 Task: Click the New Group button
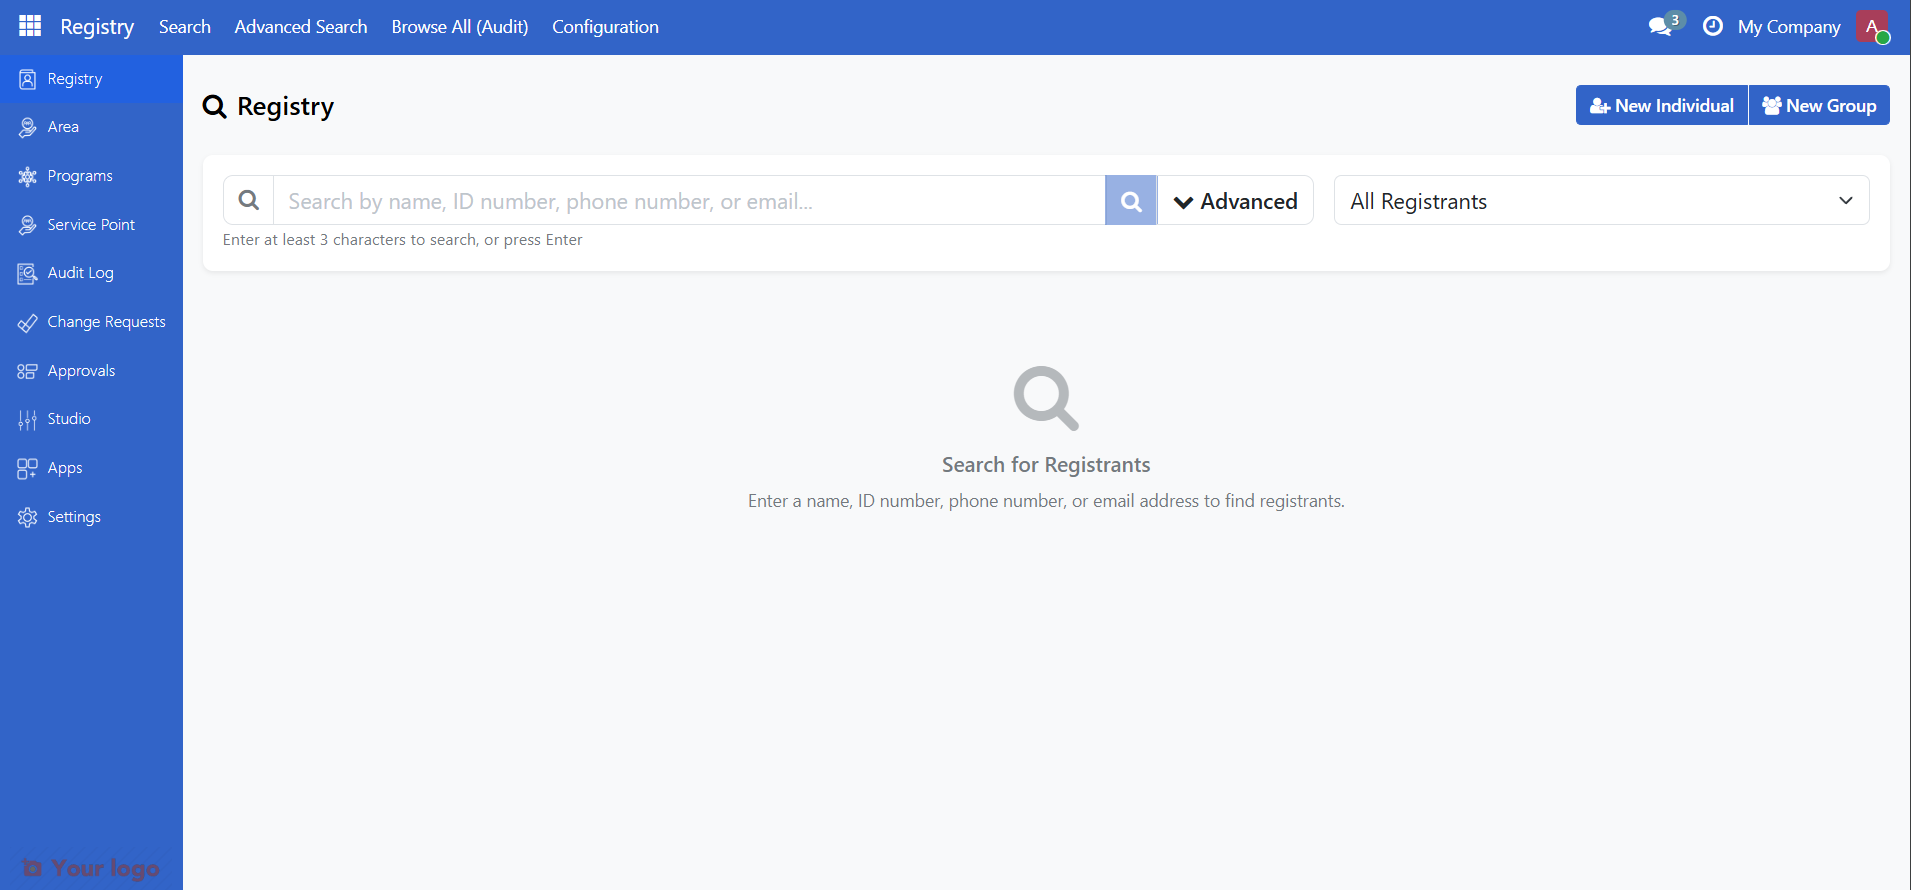[1819, 105]
